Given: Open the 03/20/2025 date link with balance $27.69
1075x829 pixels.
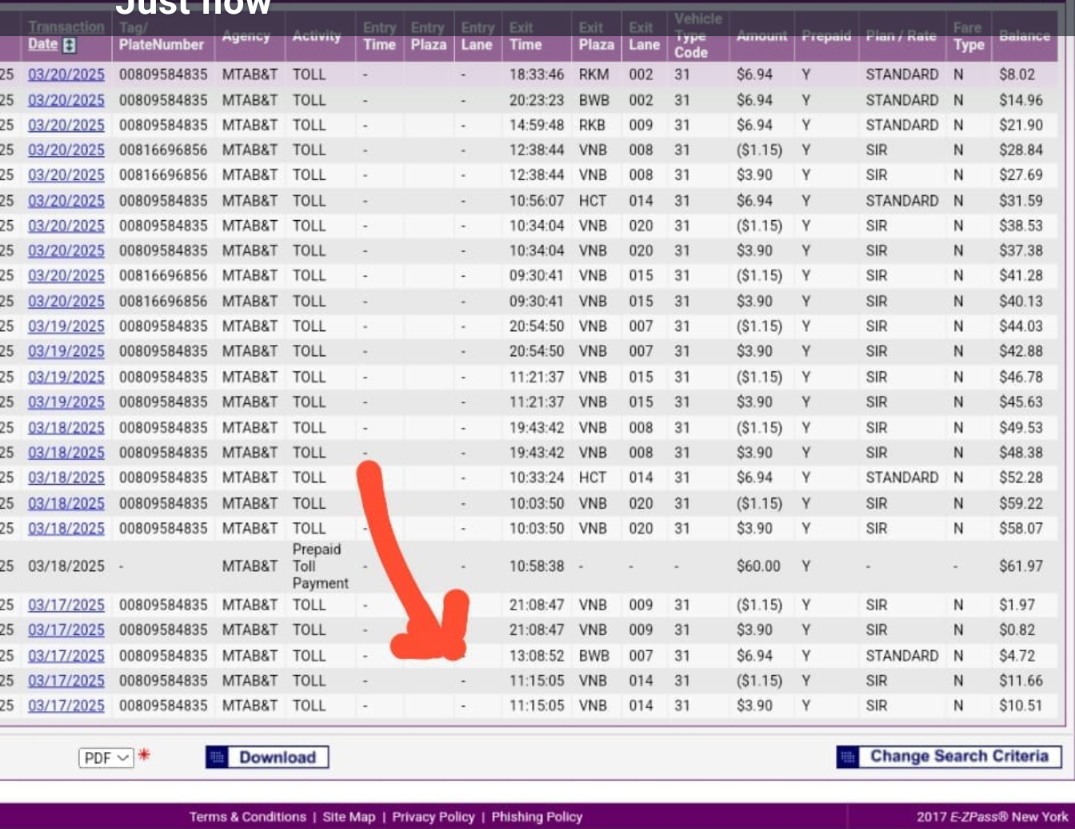Looking at the screenshot, I should 67,176.
